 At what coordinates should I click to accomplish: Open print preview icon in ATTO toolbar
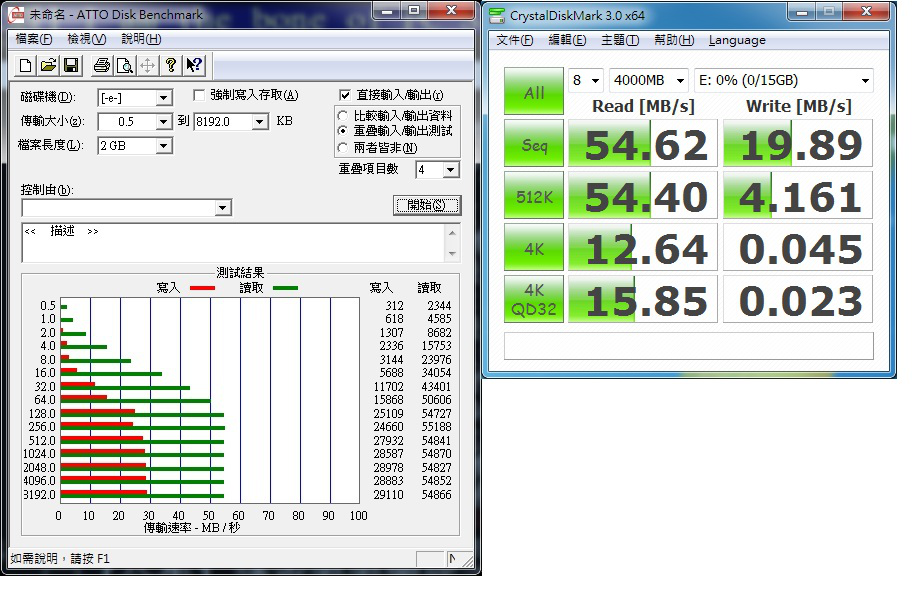124,65
